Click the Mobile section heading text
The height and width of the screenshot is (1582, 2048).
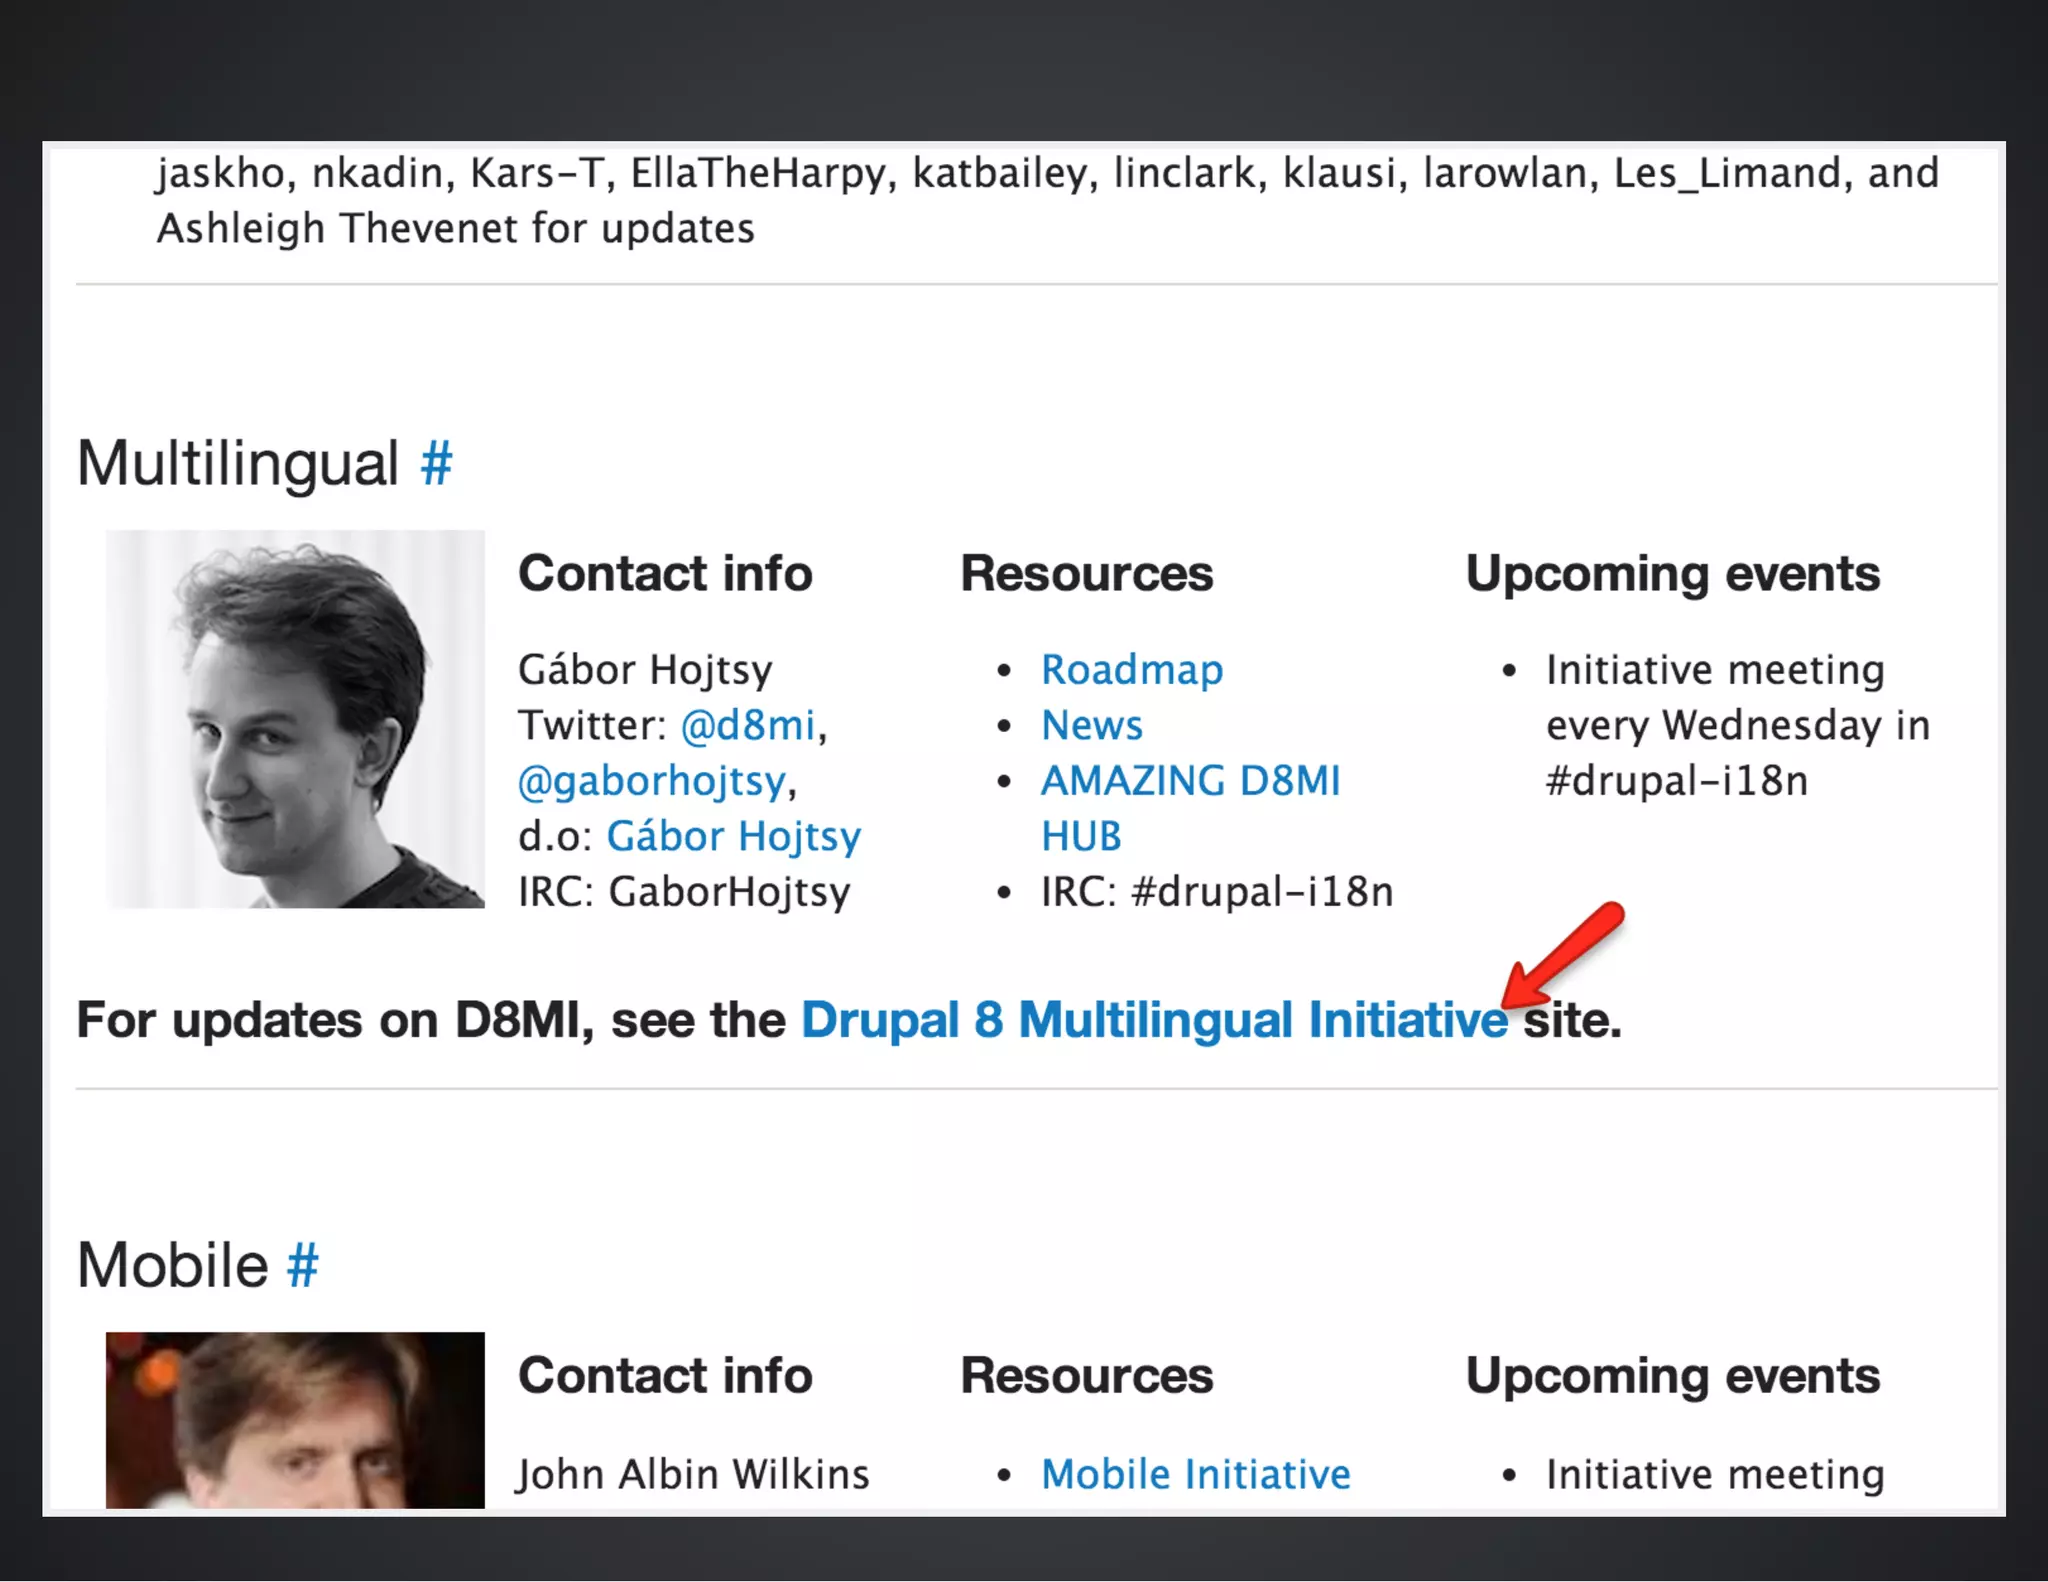coord(173,1266)
